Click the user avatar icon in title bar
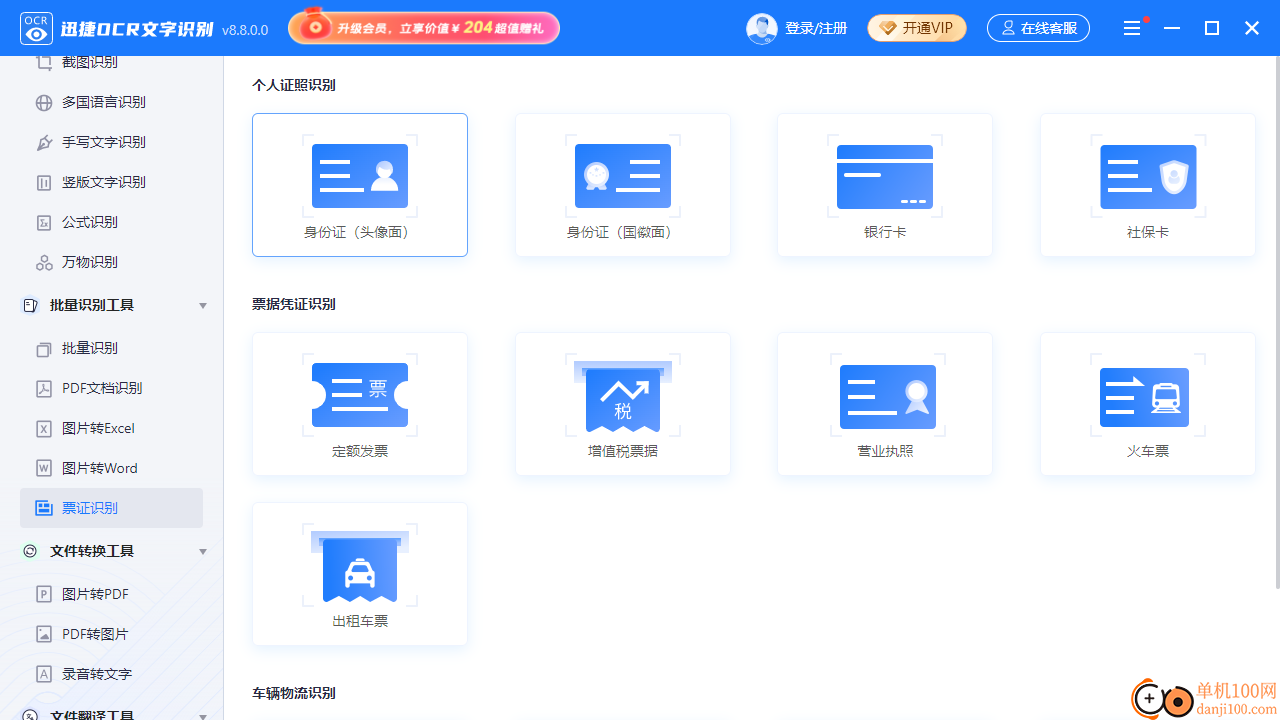This screenshot has height=720, width=1280. click(x=762, y=28)
